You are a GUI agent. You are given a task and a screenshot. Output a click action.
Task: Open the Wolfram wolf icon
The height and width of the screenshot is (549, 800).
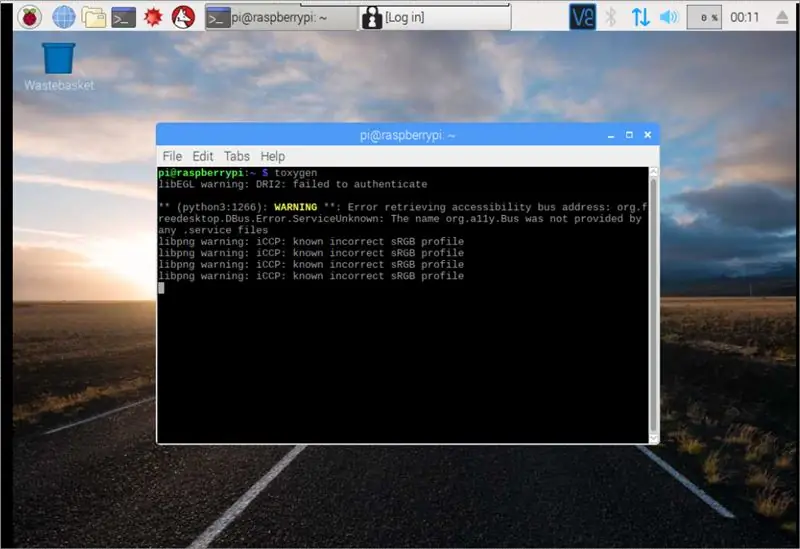click(x=183, y=17)
